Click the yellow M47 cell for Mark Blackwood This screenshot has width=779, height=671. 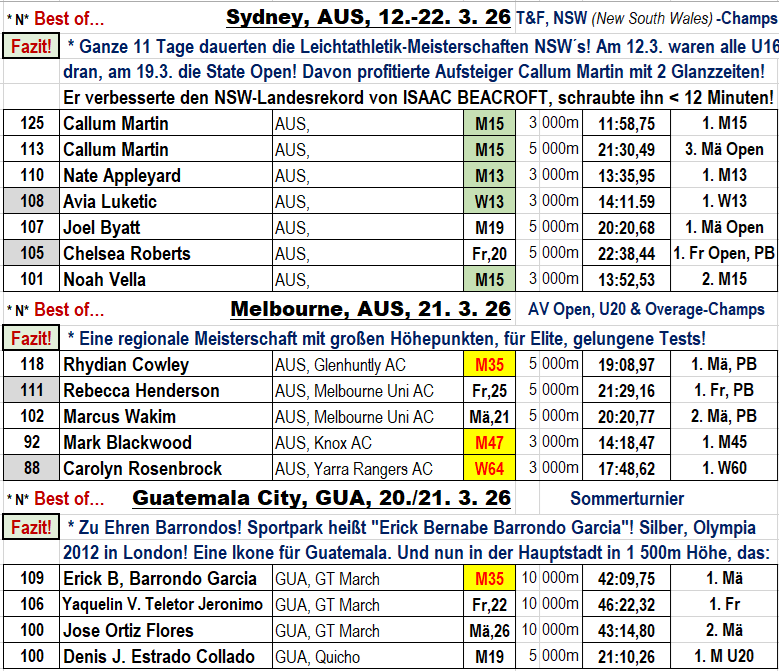click(489, 443)
